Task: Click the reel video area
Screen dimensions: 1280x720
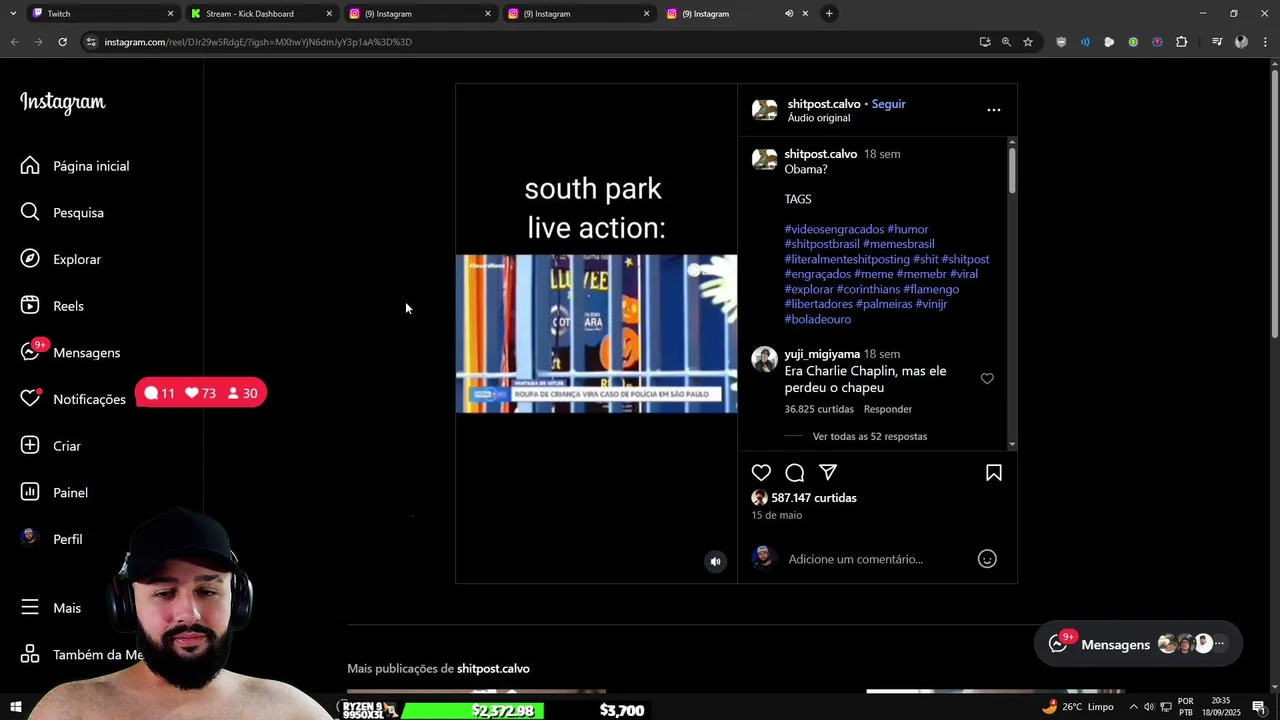Action: click(596, 333)
